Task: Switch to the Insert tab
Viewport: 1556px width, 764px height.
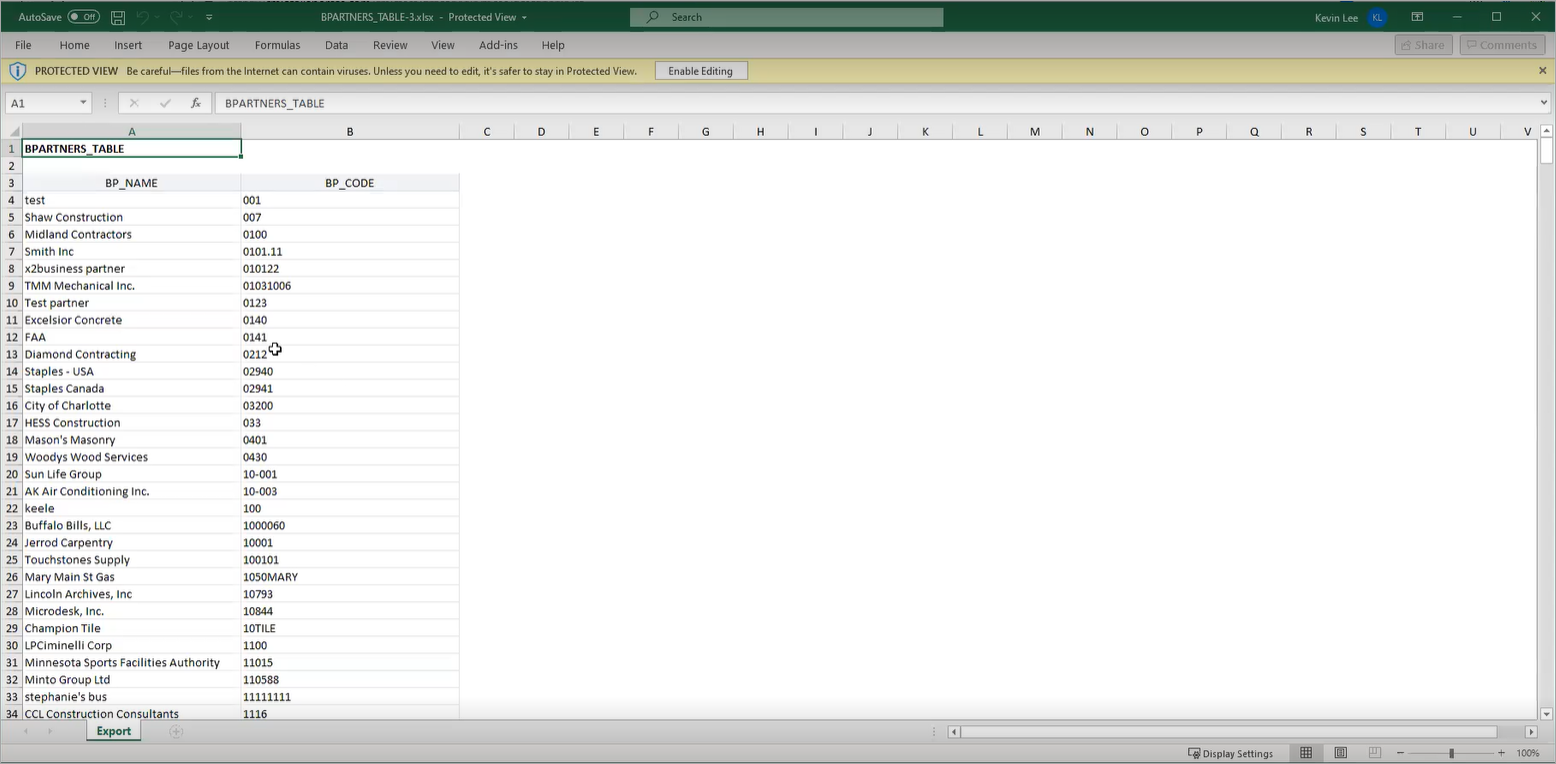Action: [x=128, y=45]
